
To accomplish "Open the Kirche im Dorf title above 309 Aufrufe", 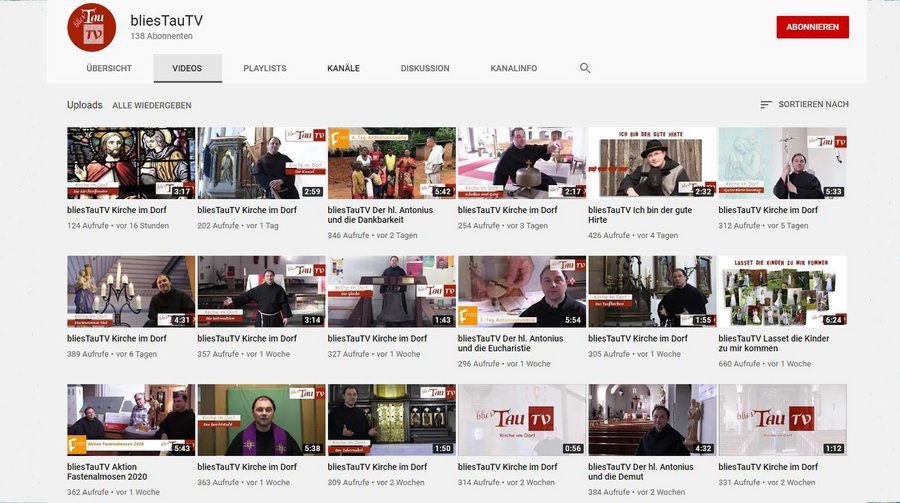I will (x=377, y=467).
